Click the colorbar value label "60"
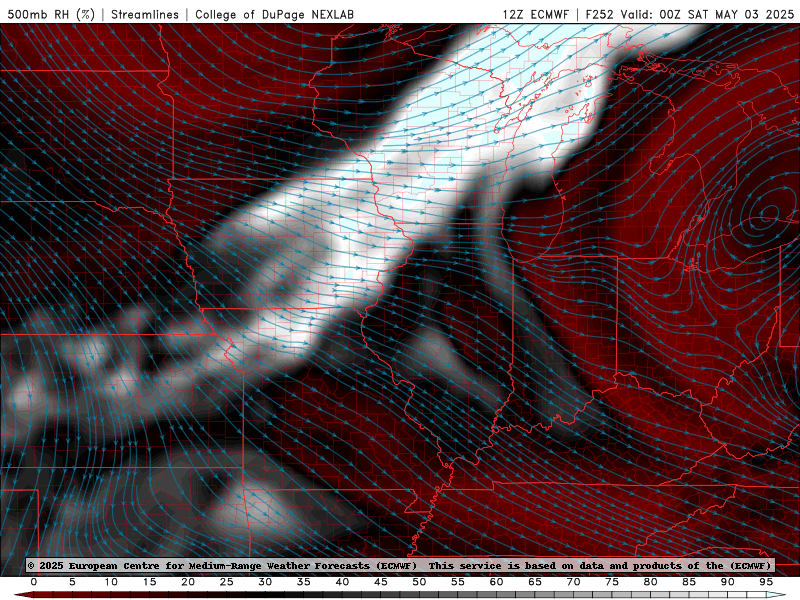Viewport: 800px width, 600px height. pos(496,582)
